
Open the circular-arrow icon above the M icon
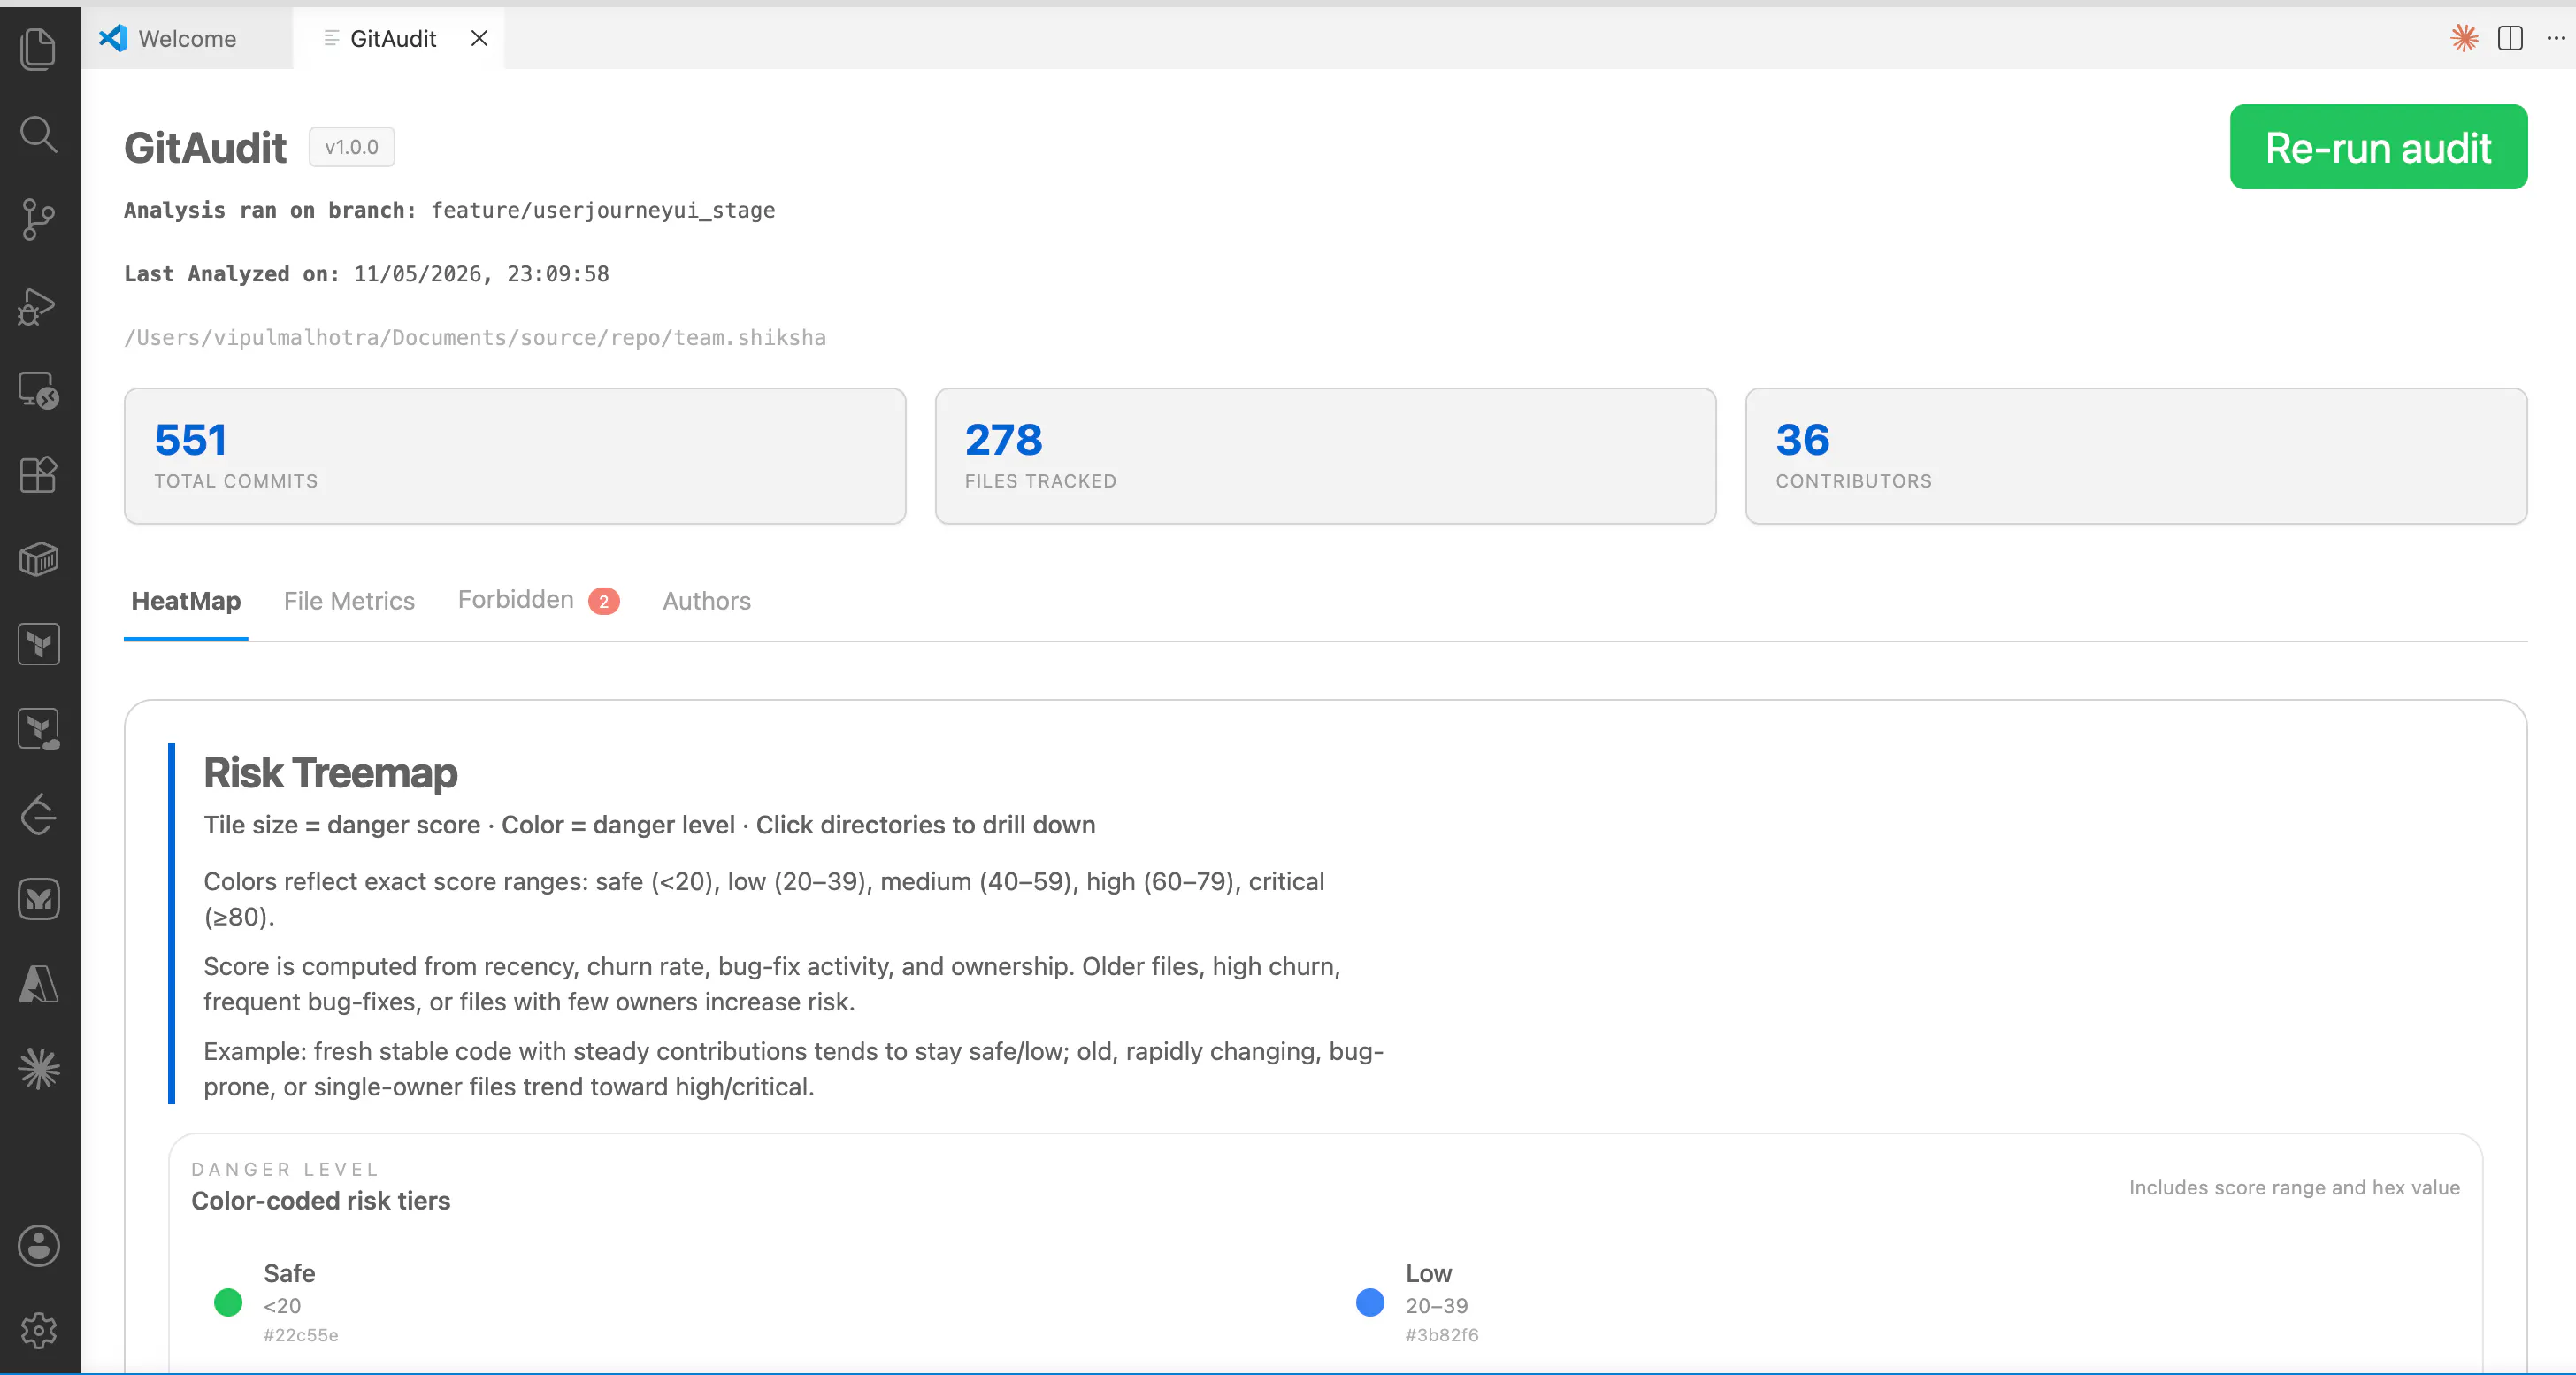[x=39, y=814]
